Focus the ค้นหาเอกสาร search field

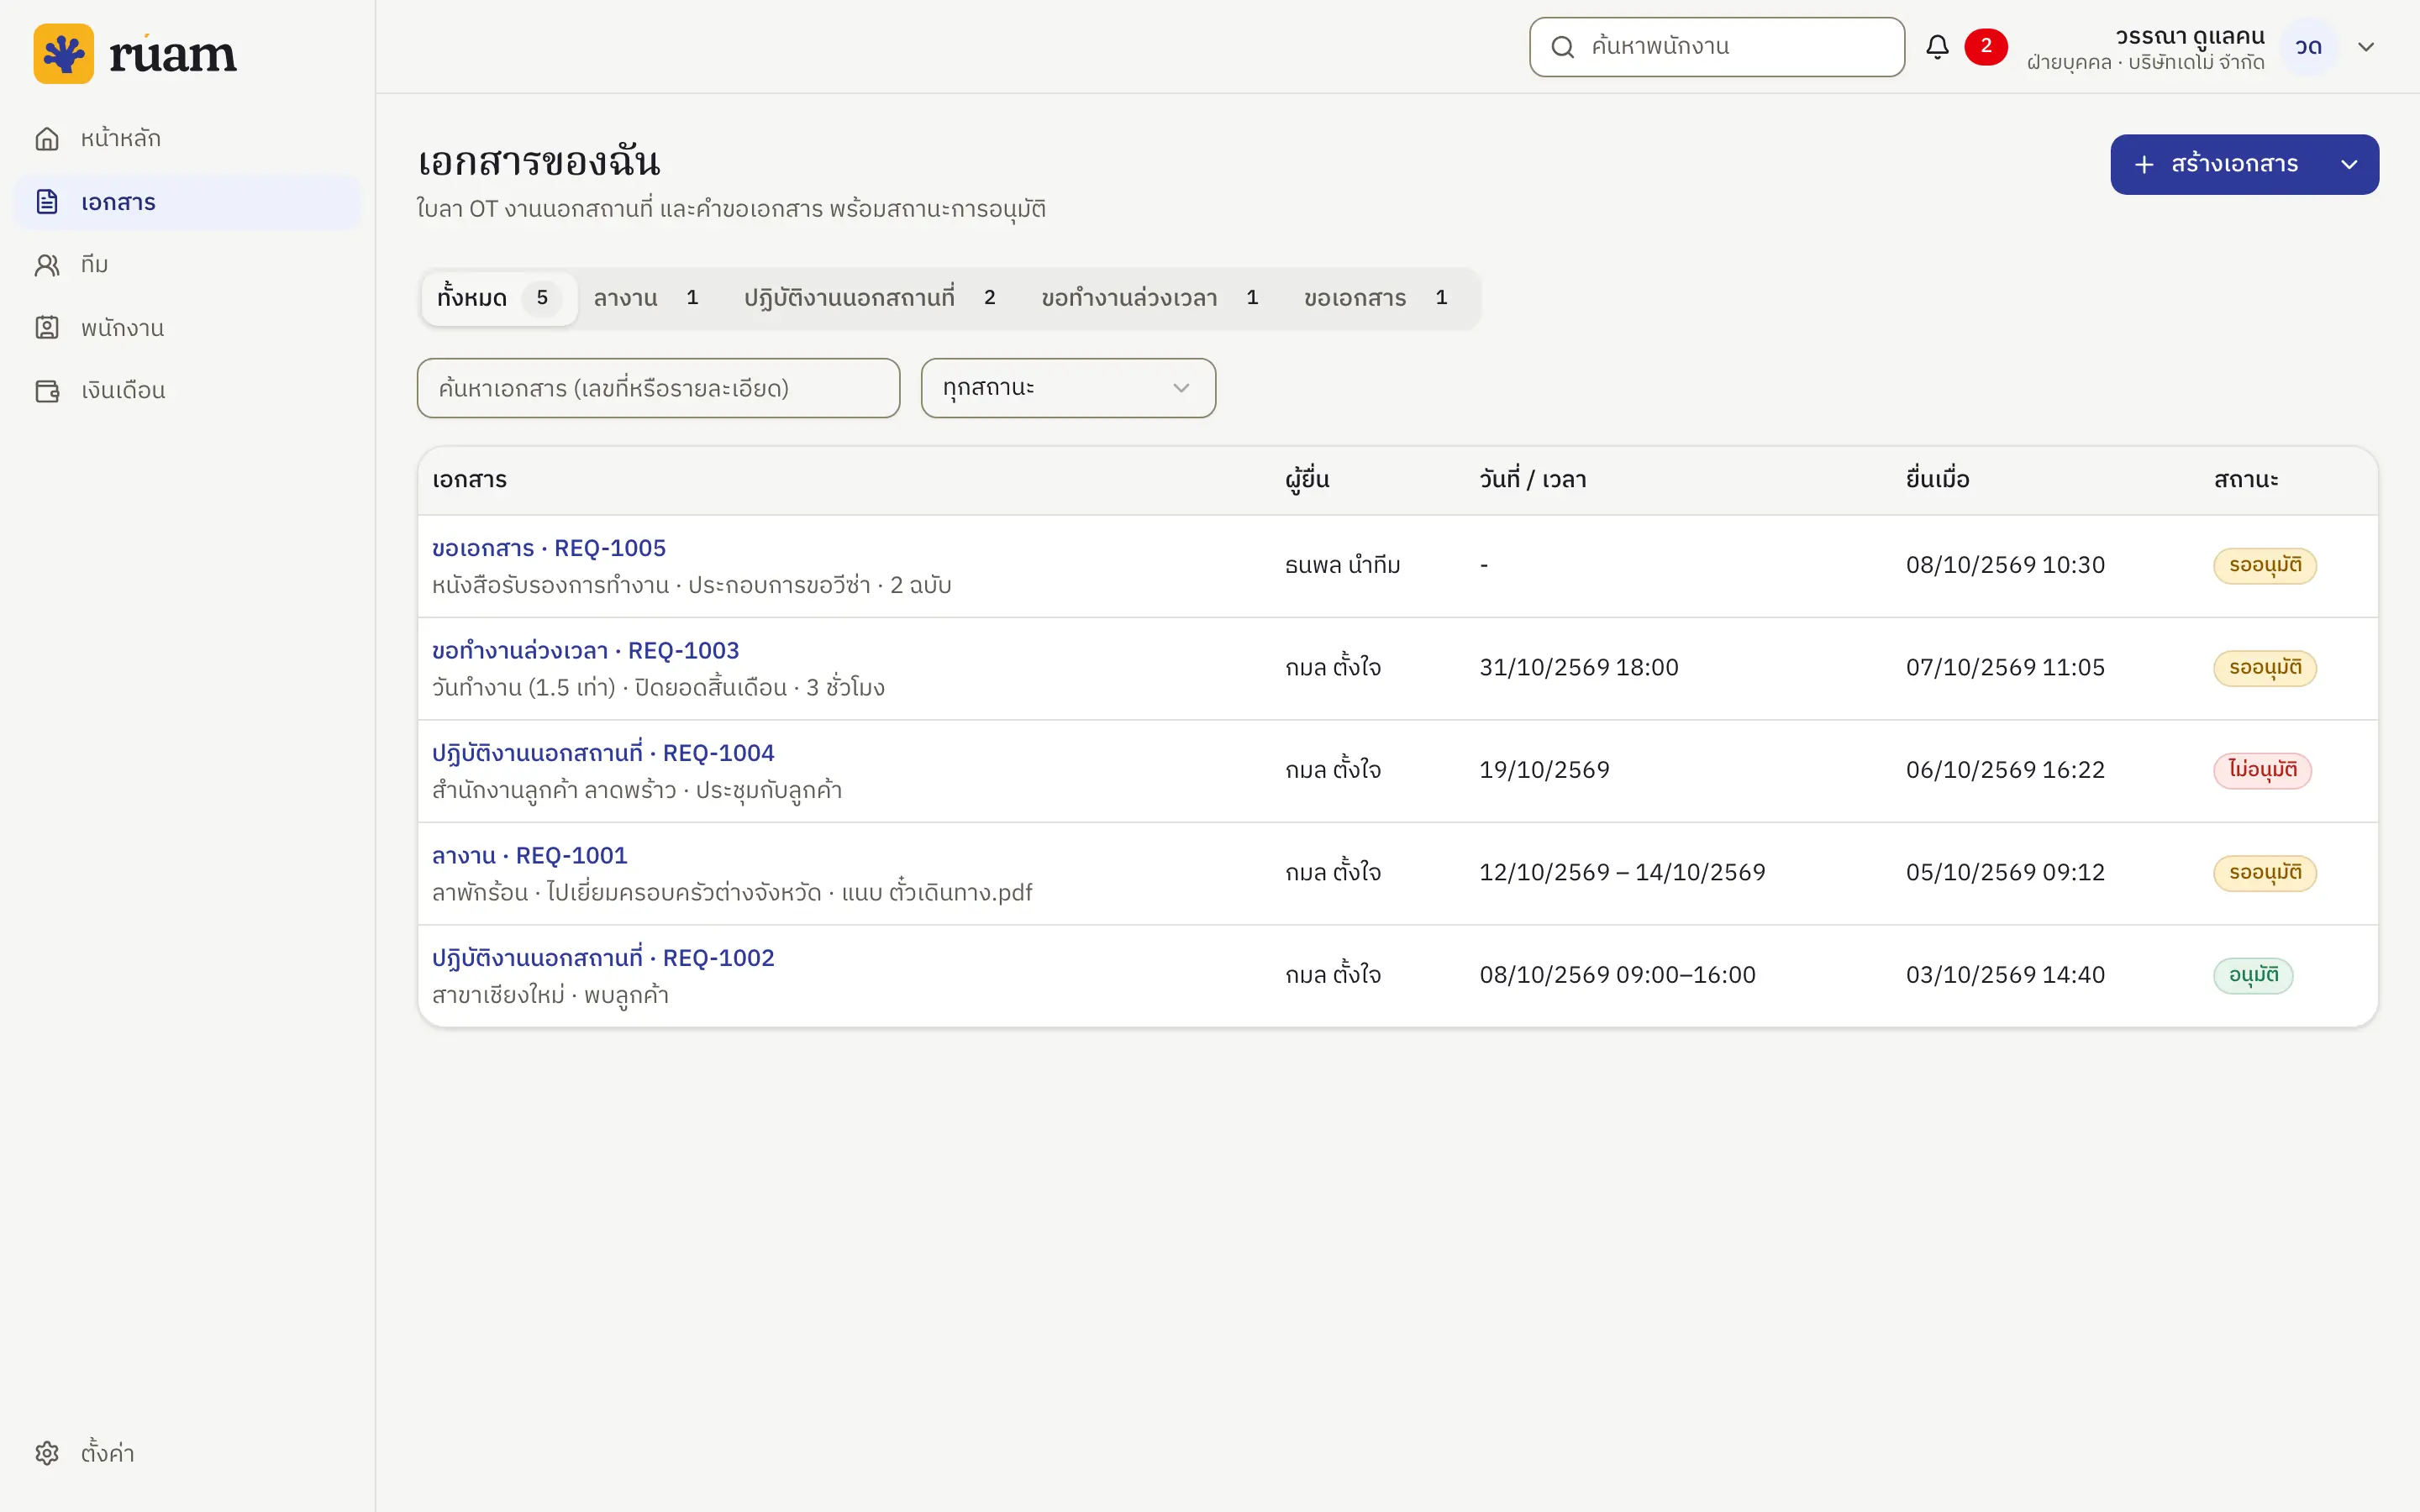[x=658, y=388]
